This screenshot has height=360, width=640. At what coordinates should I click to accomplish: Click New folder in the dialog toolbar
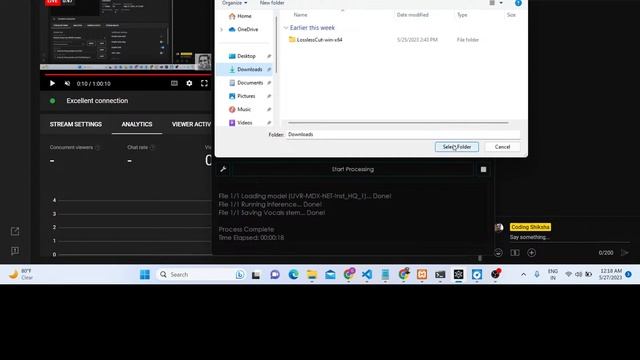pyautogui.click(x=272, y=3)
